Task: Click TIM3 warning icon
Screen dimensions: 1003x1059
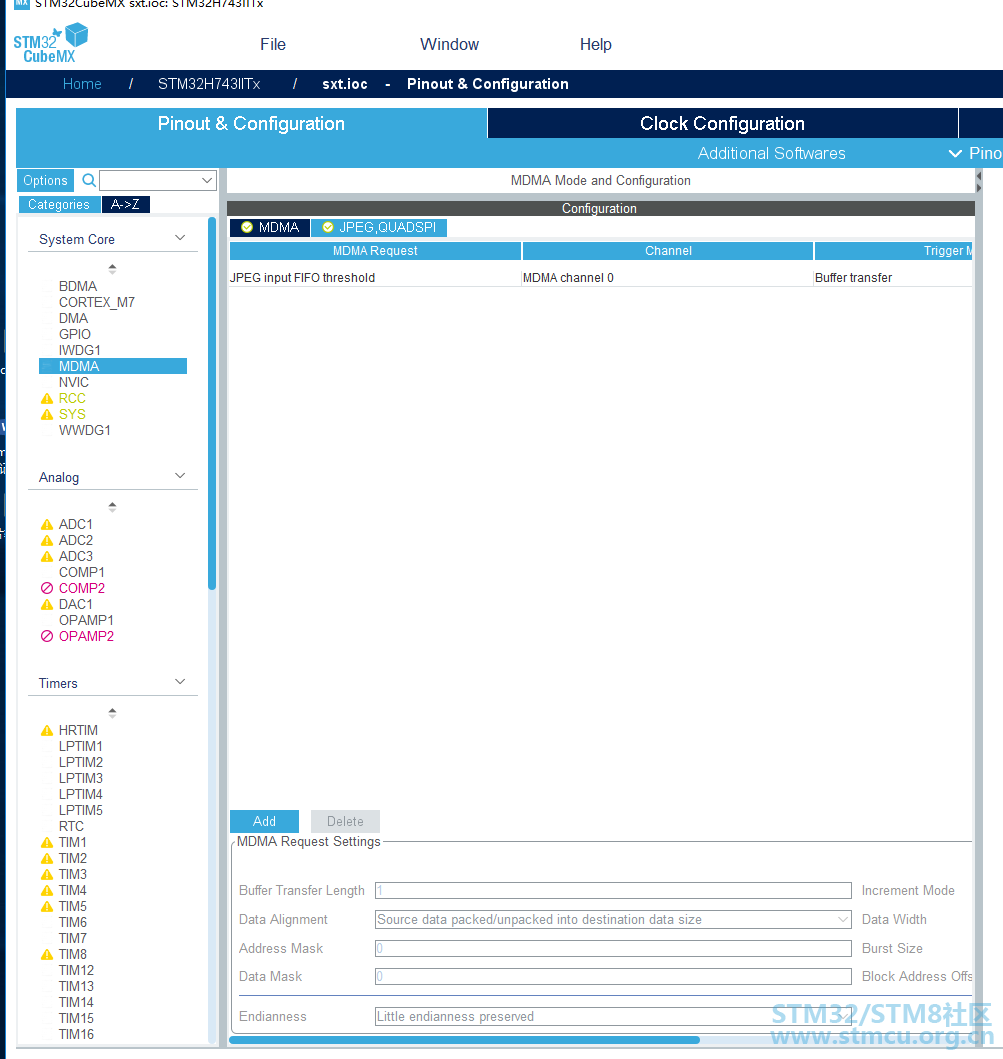Action: (x=47, y=875)
